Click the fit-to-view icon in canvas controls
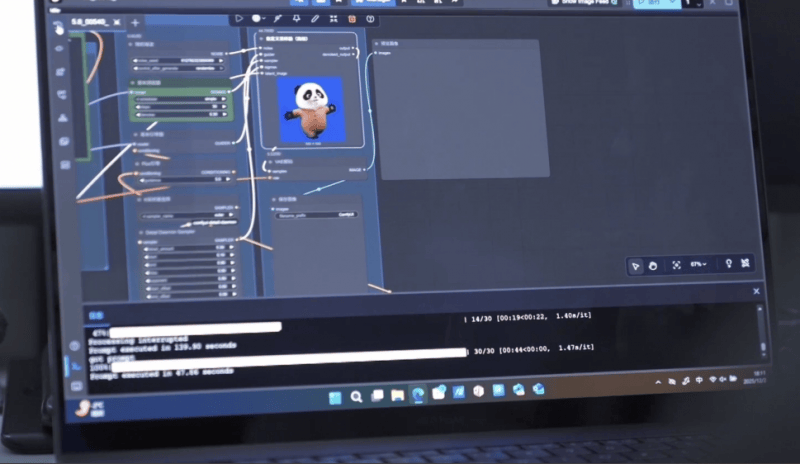 click(676, 265)
